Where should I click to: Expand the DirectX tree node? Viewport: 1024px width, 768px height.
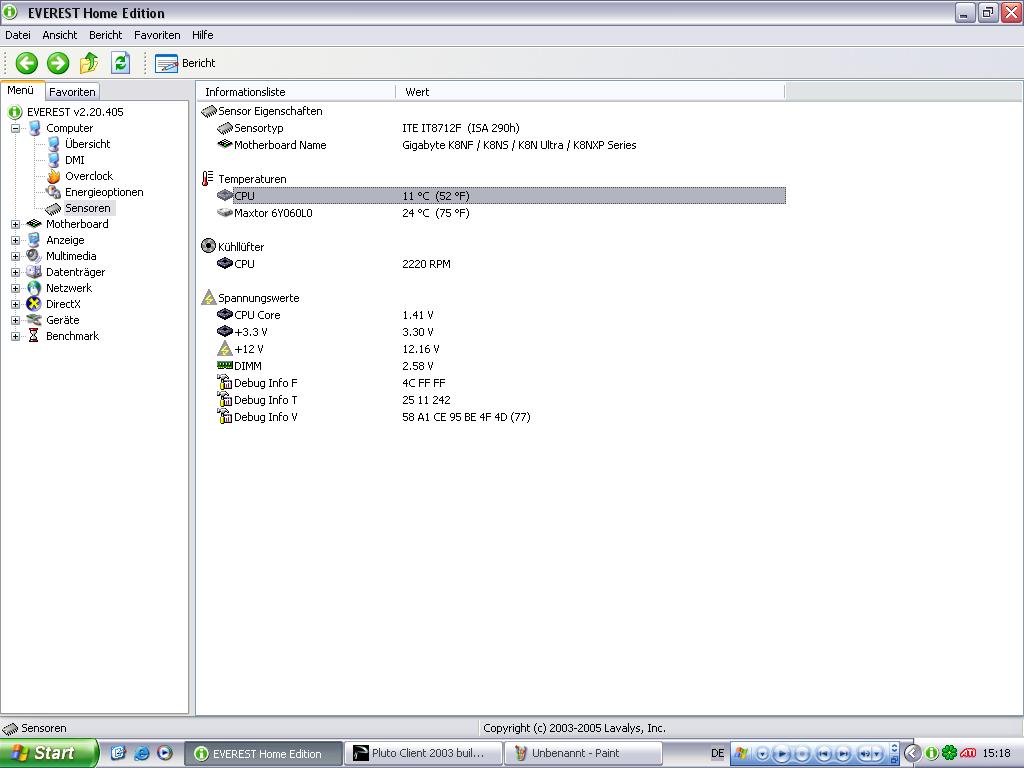point(15,304)
